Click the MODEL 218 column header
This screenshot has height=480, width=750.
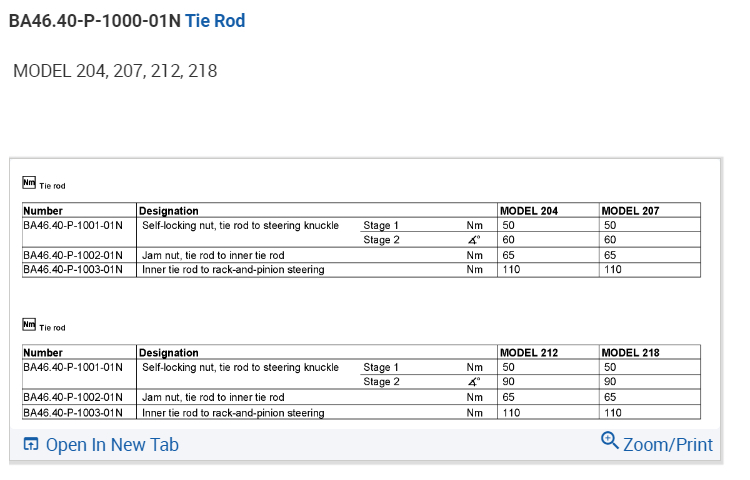click(x=631, y=353)
